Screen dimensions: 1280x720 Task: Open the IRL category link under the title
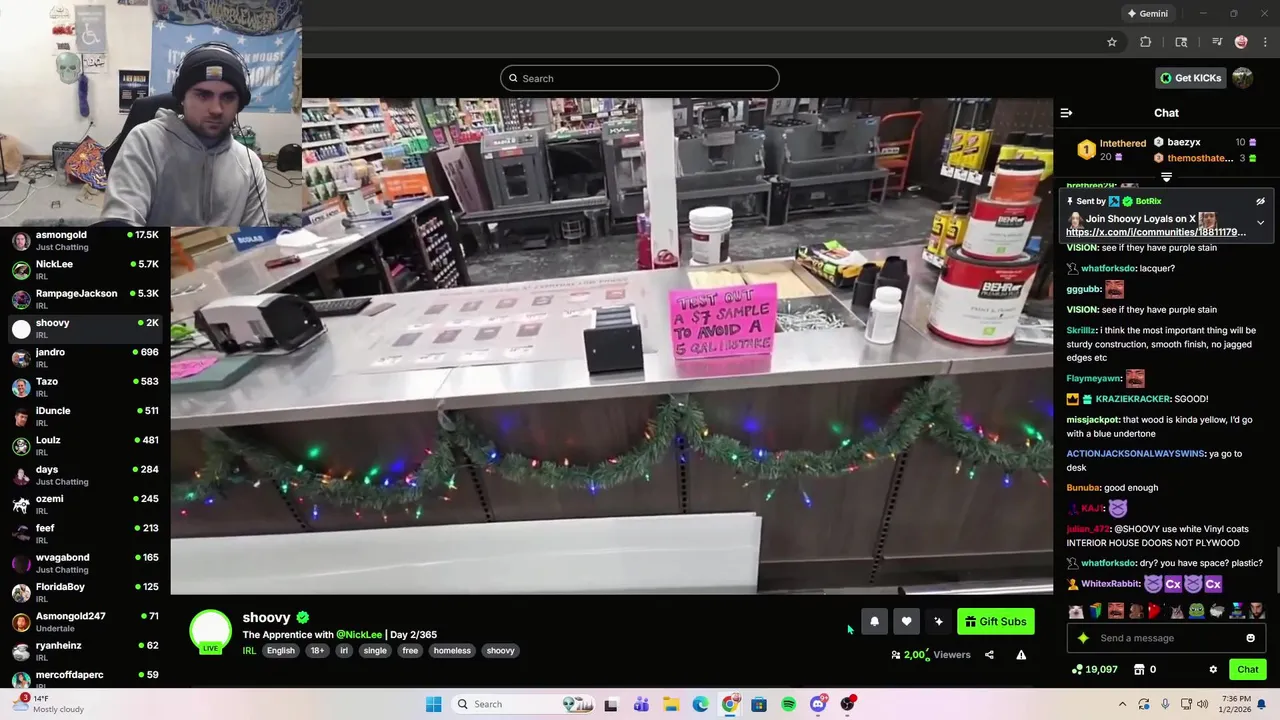pyautogui.click(x=249, y=650)
